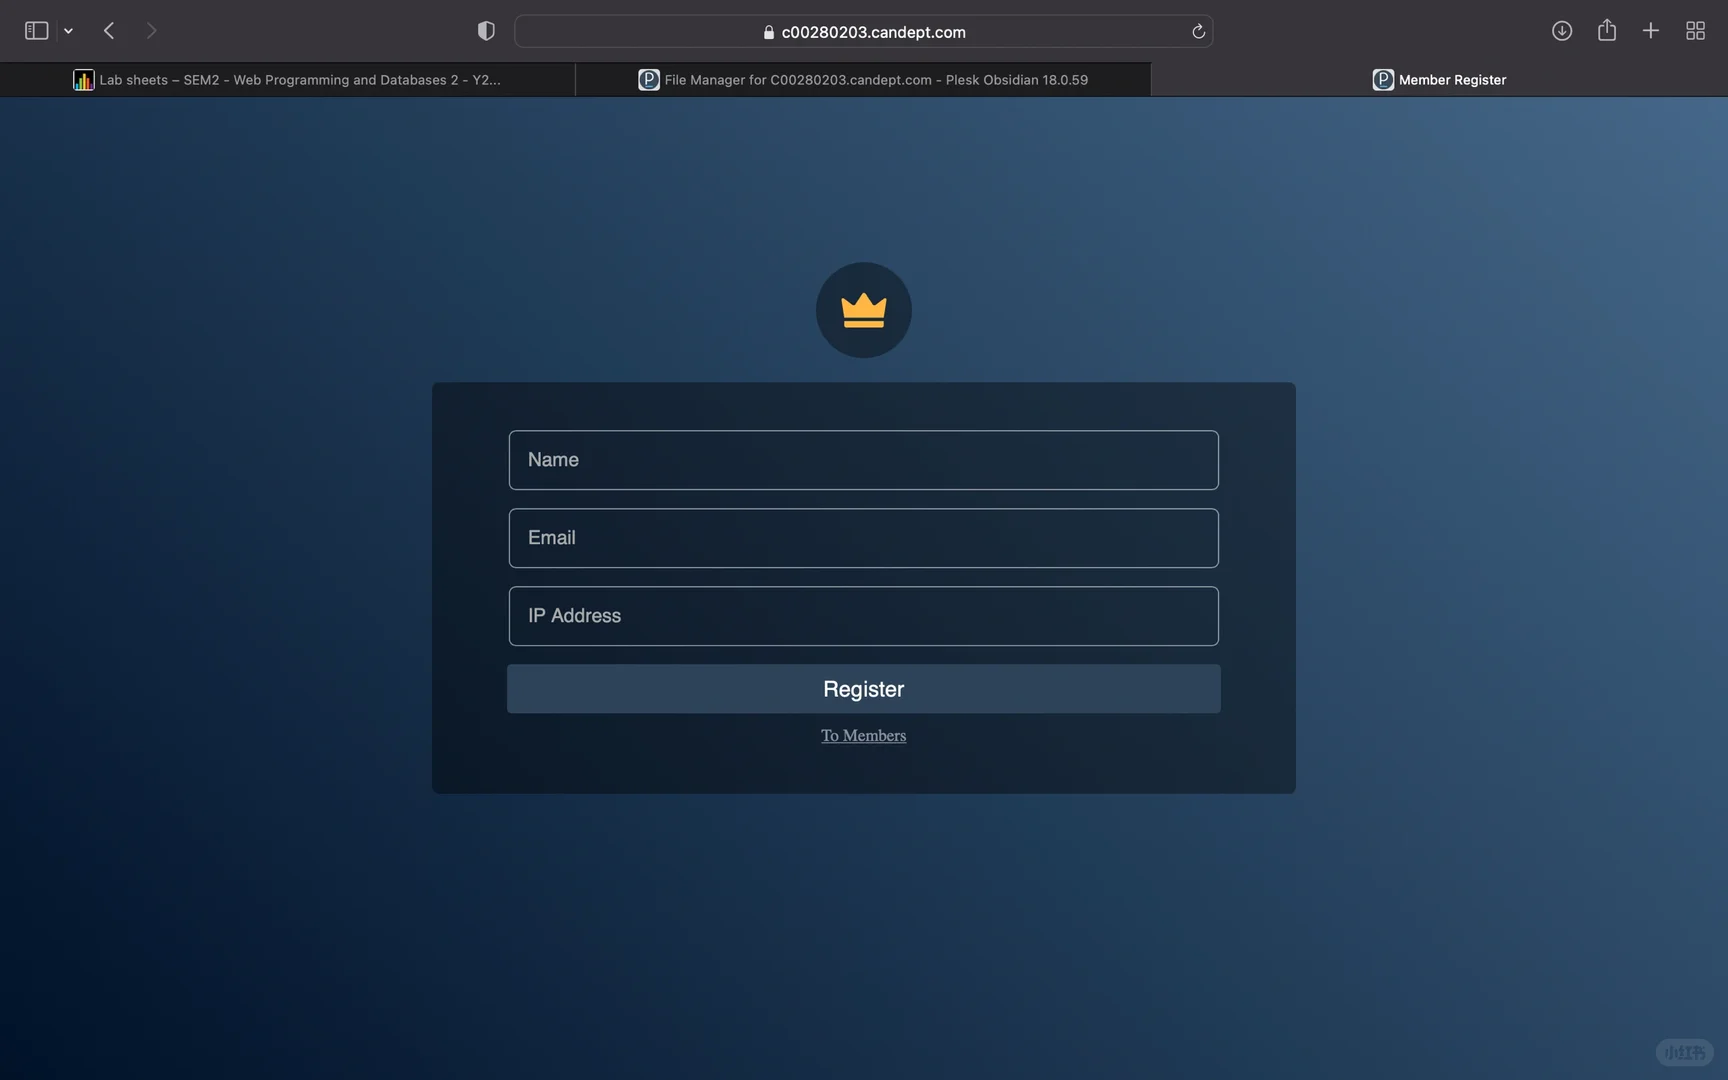
Task: Focus the Name input field
Action: click(864, 460)
